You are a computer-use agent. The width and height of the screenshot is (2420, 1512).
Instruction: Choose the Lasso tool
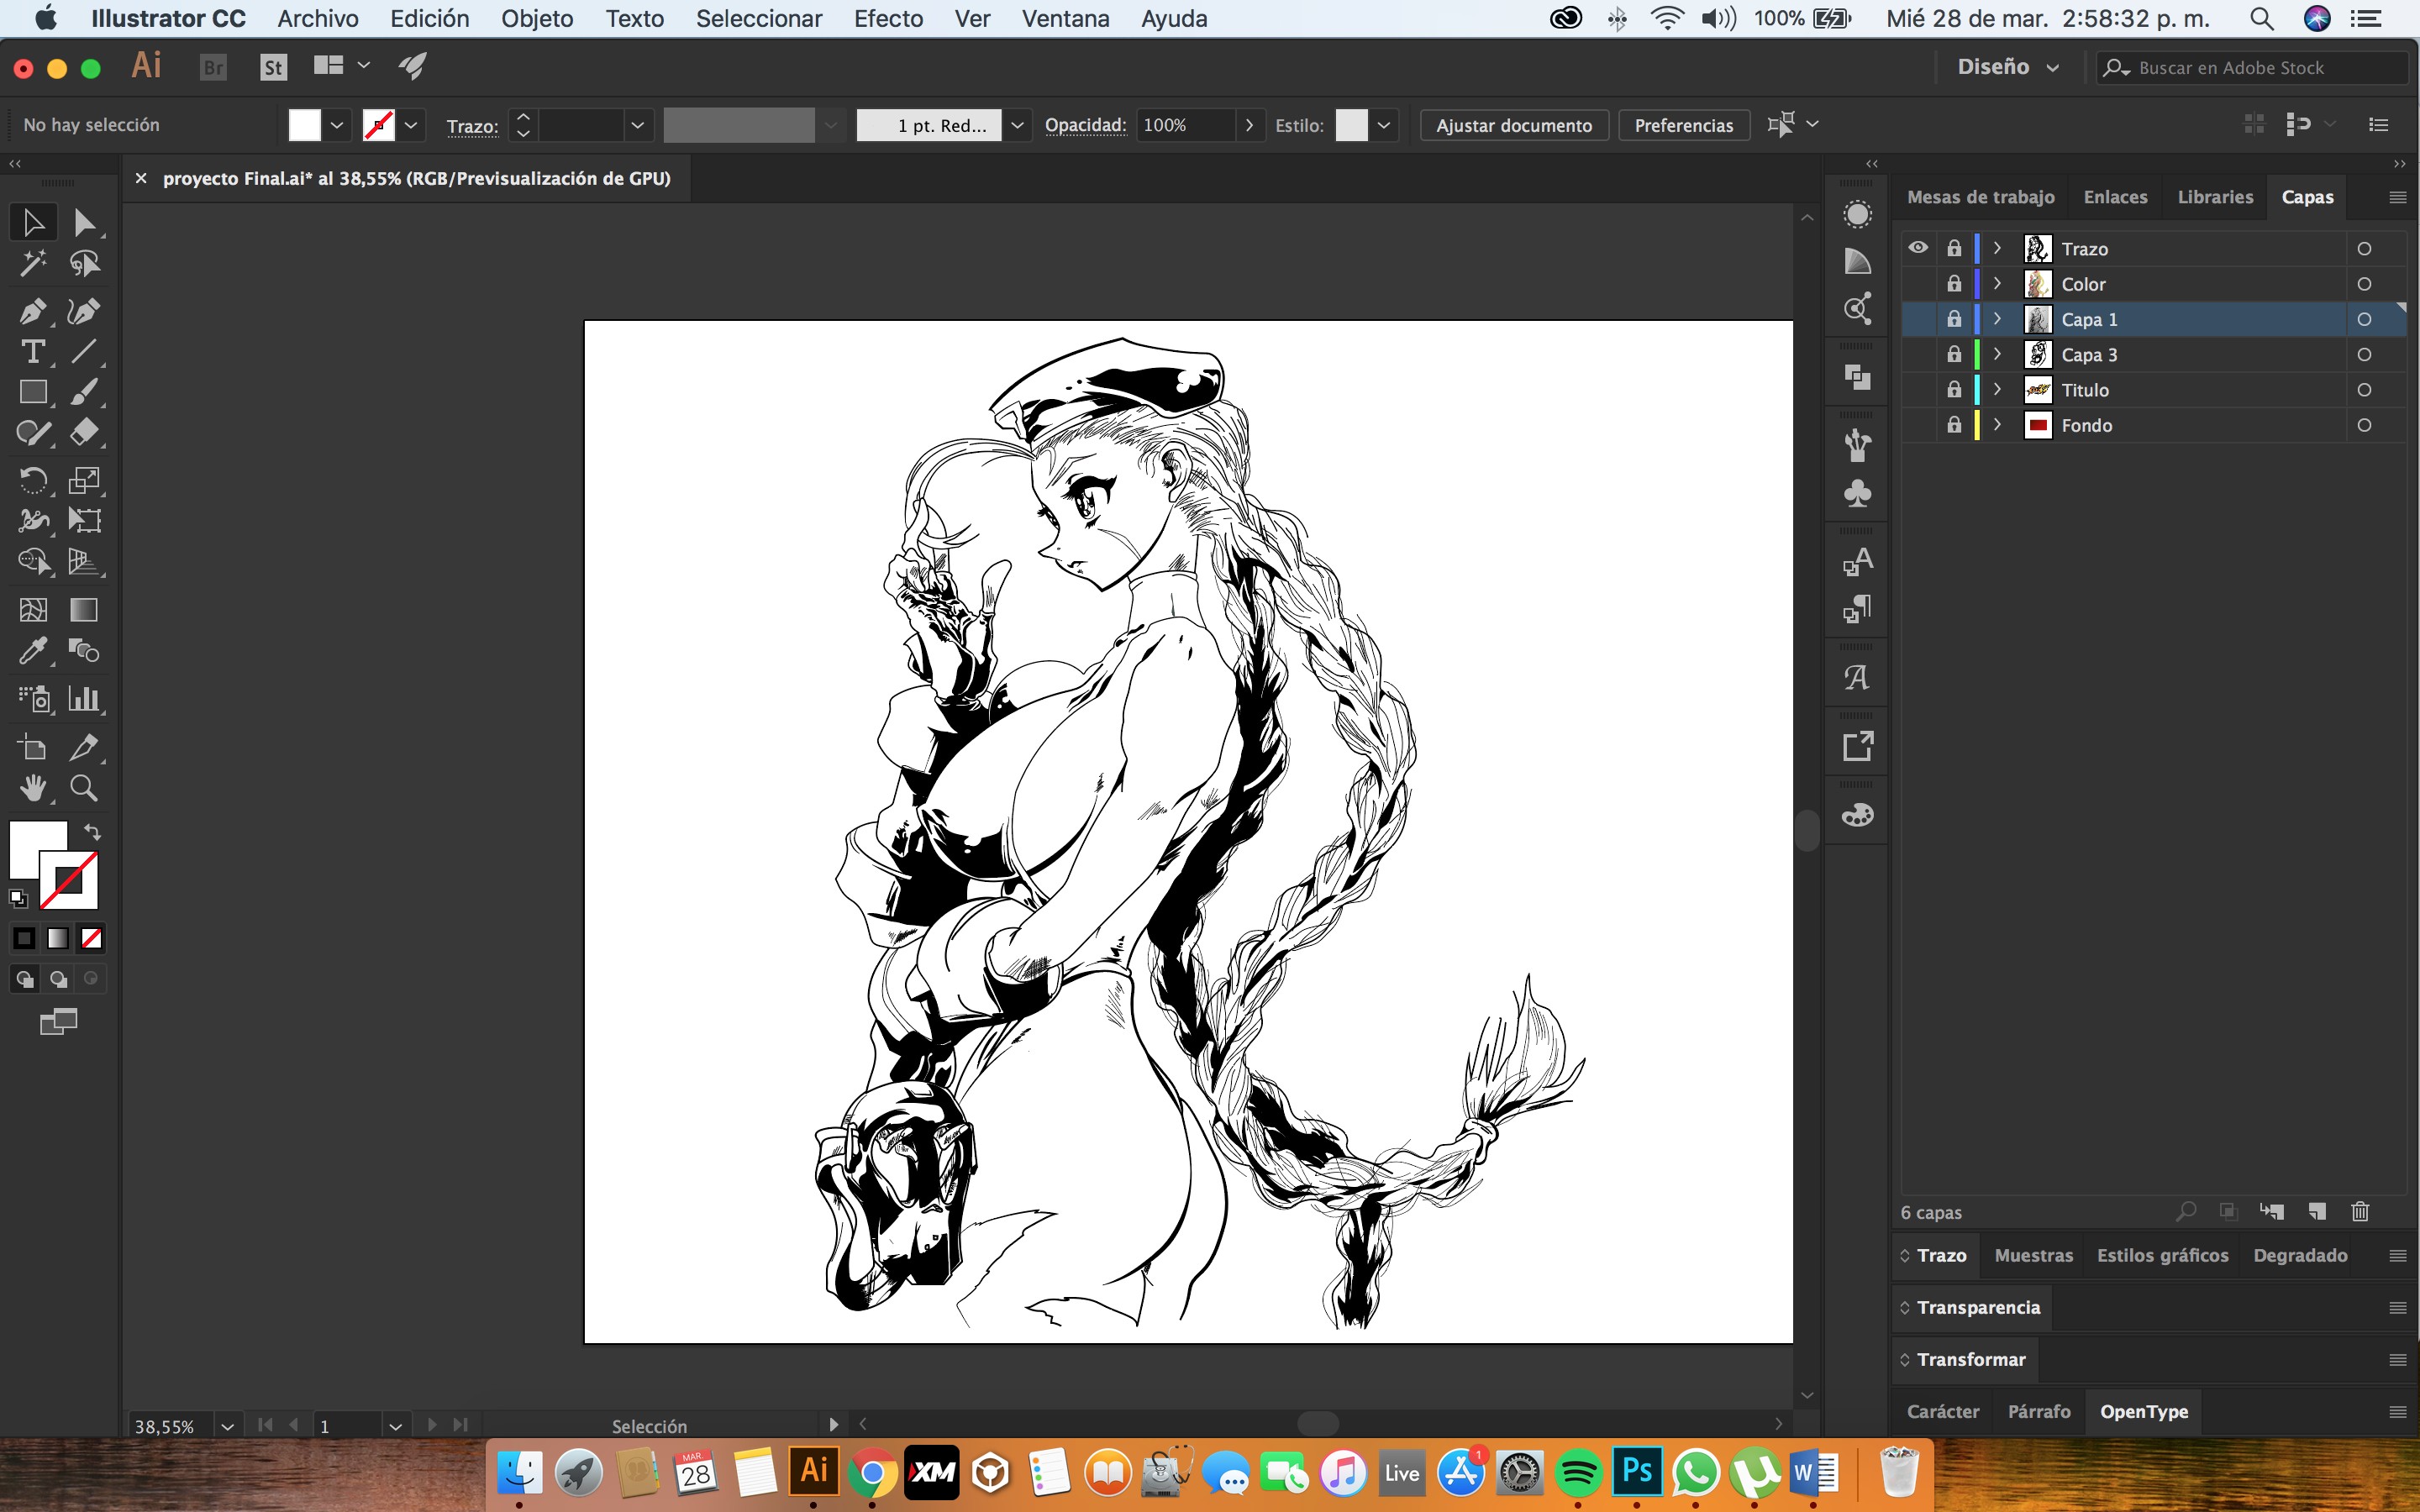[84, 263]
